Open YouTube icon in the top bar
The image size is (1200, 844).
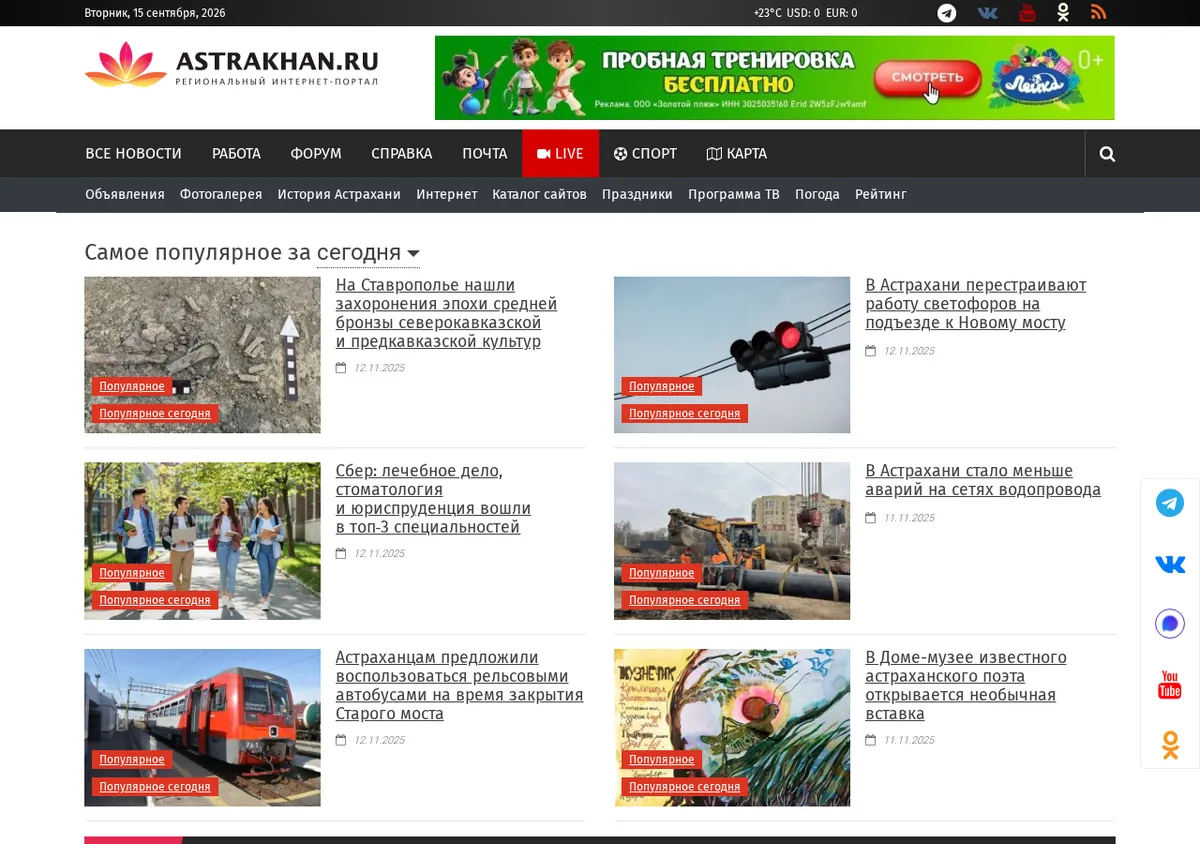click(x=1027, y=13)
